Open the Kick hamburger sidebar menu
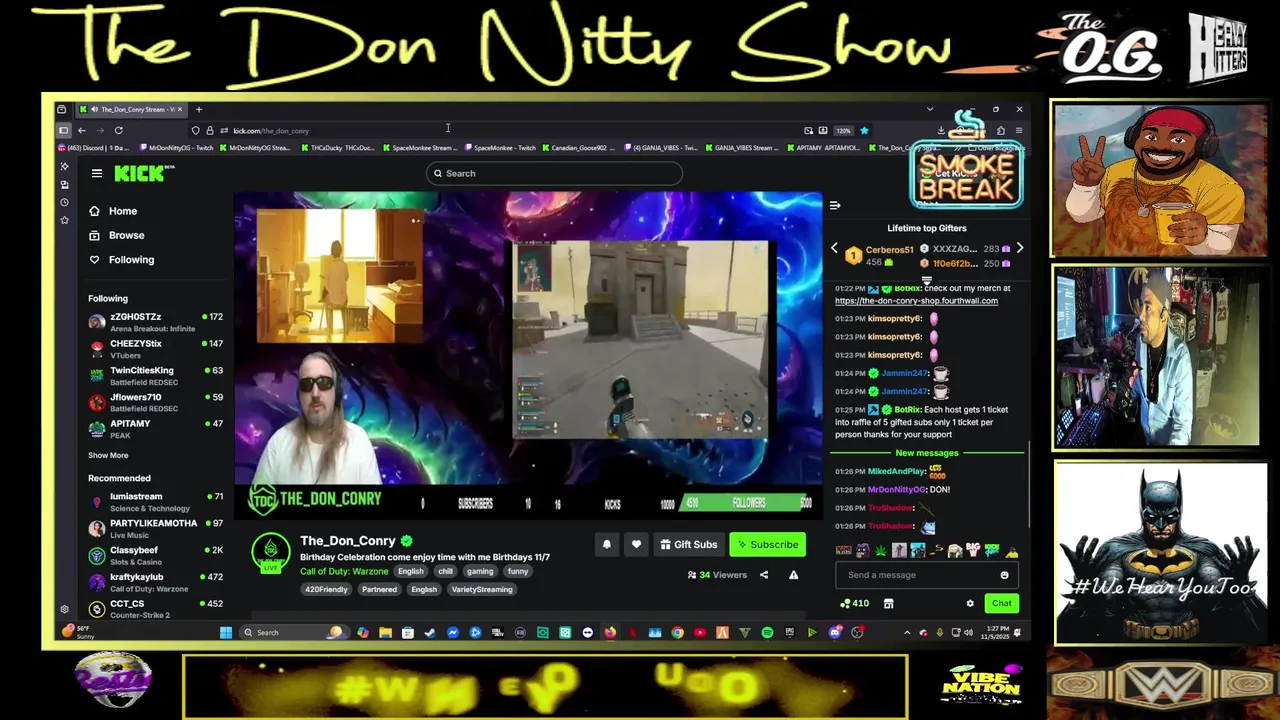1280x720 pixels. [x=97, y=174]
